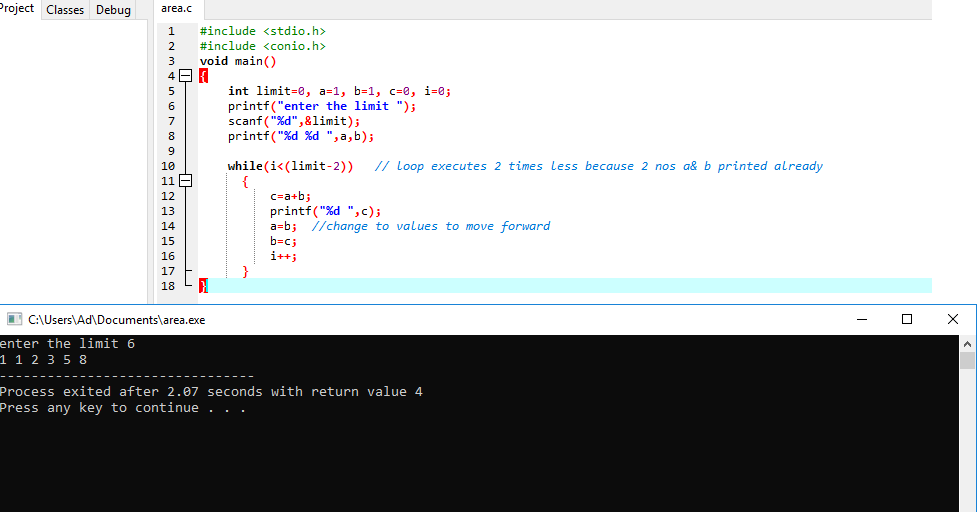This screenshot has width=979, height=512.
Task: Click the highlighted closing brace on line 18
Action: pyautogui.click(x=203, y=286)
